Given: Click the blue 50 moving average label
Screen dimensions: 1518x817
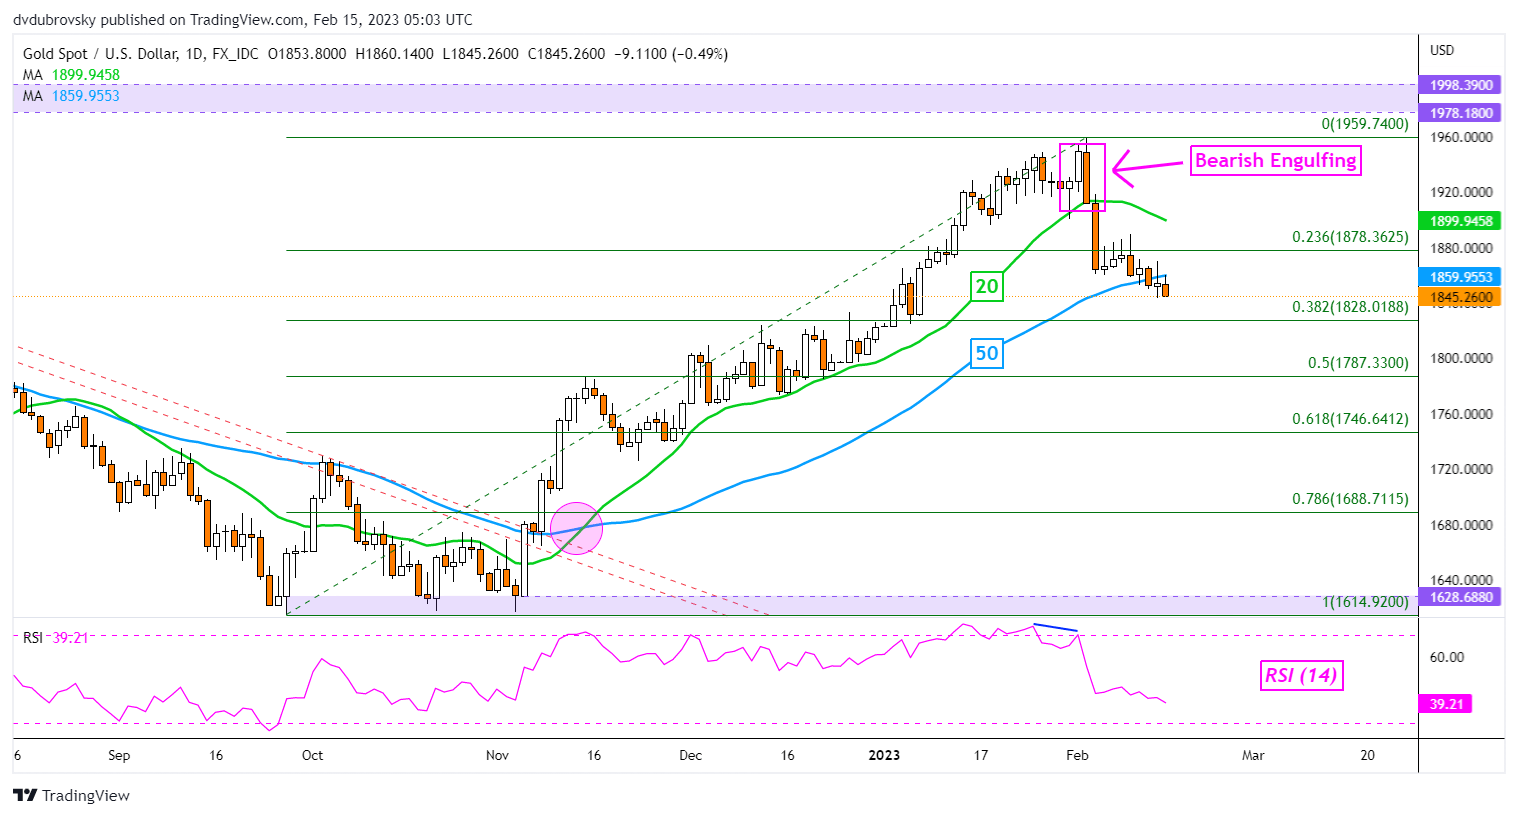Looking at the screenshot, I should click(x=987, y=353).
